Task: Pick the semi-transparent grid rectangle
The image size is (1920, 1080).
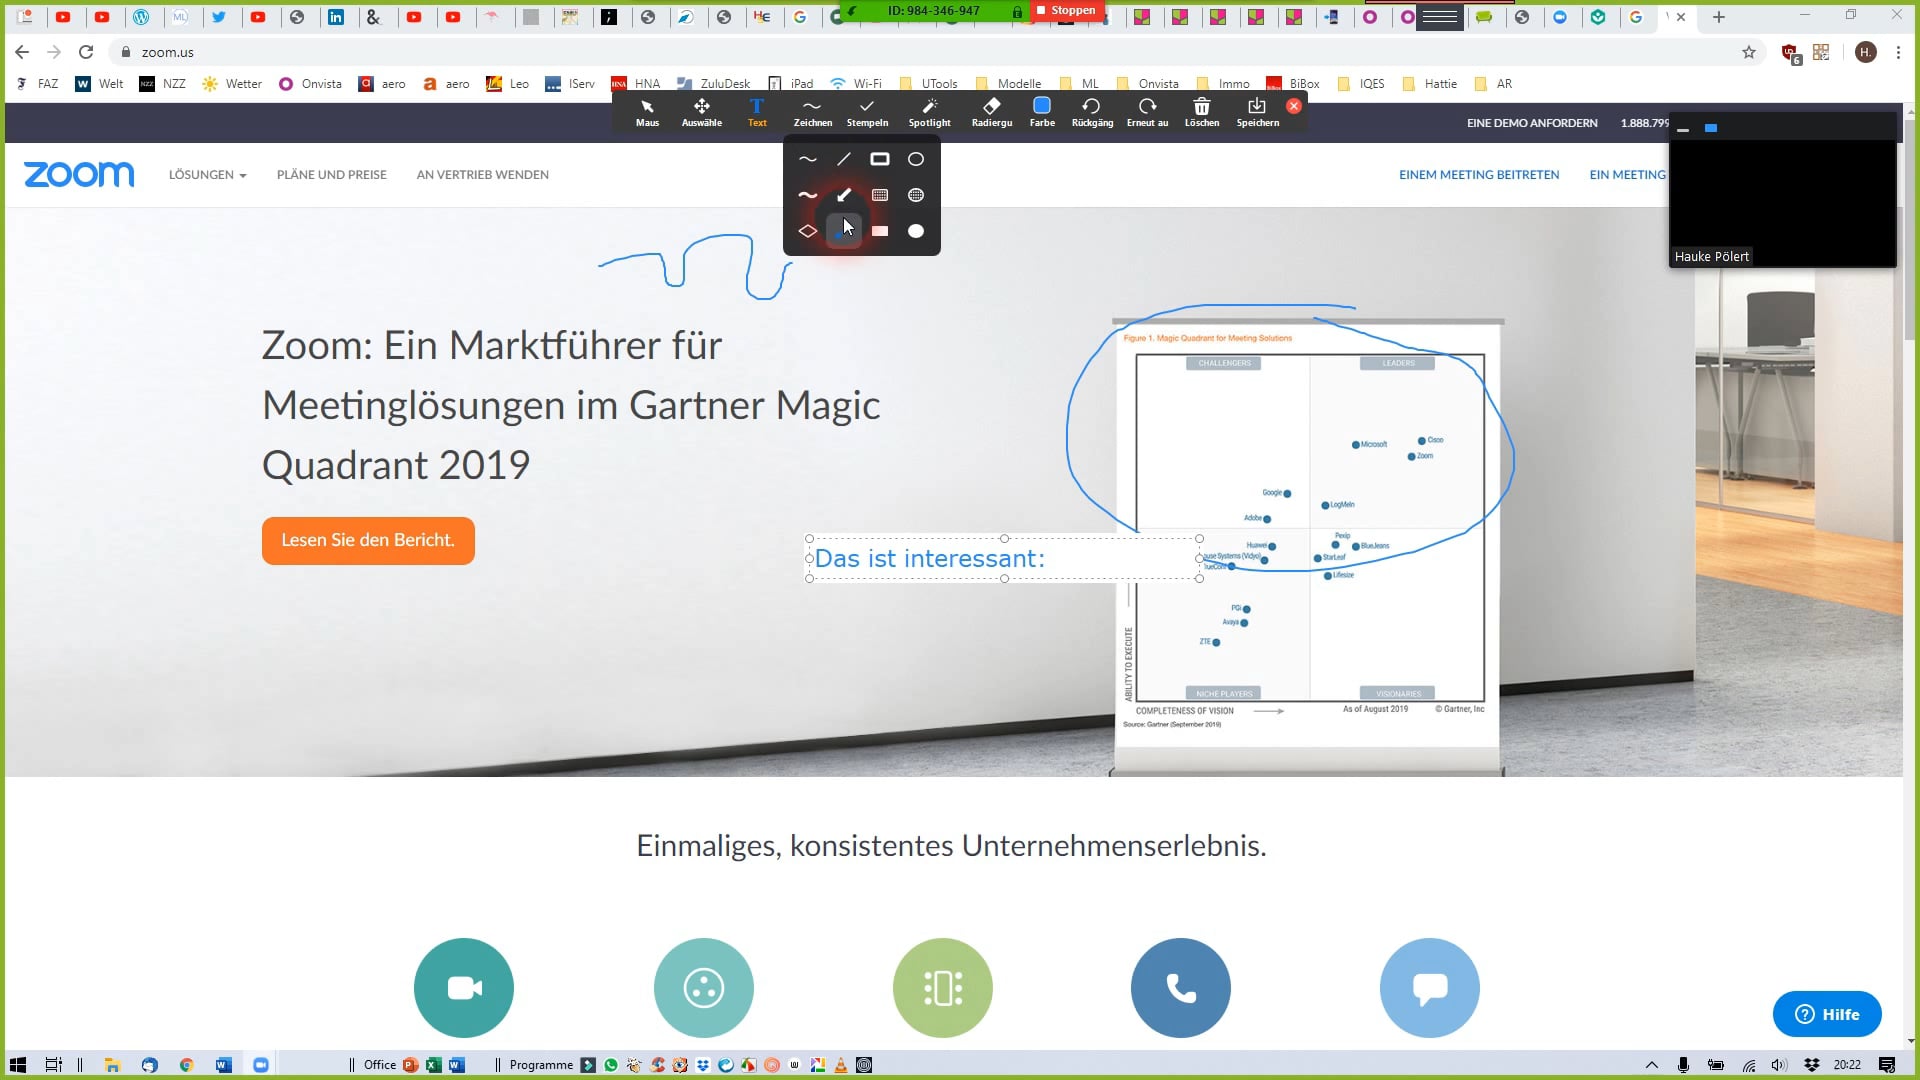Action: (x=880, y=195)
